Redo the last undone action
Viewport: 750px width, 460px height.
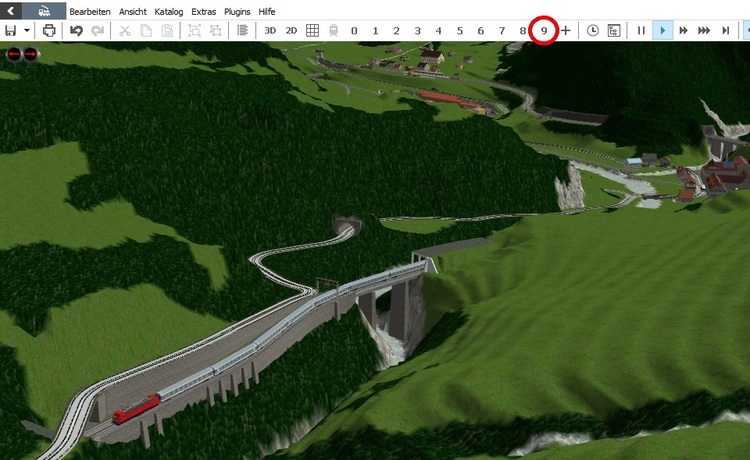click(98, 31)
